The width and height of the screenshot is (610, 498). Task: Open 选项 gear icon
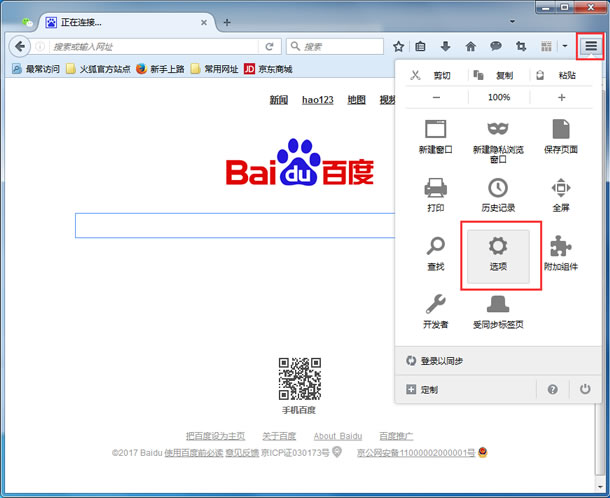coord(498,246)
